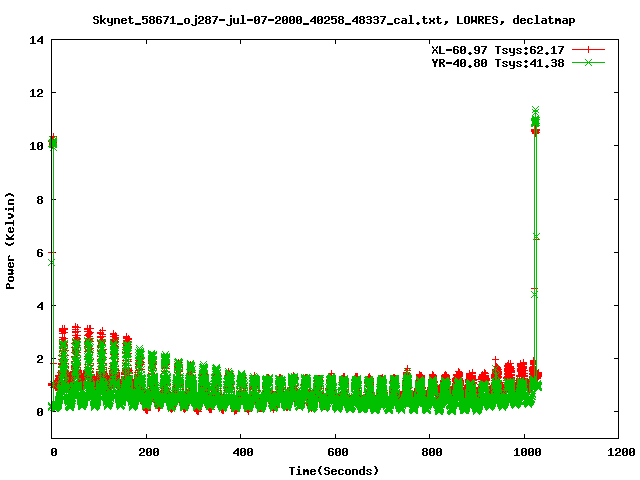Image resolution: width=640 pixels, height=480 pixels.
Task: Click the plot title Skynet_58671_oj287 text
Action: pyautogui.click(x=333, y=20)
